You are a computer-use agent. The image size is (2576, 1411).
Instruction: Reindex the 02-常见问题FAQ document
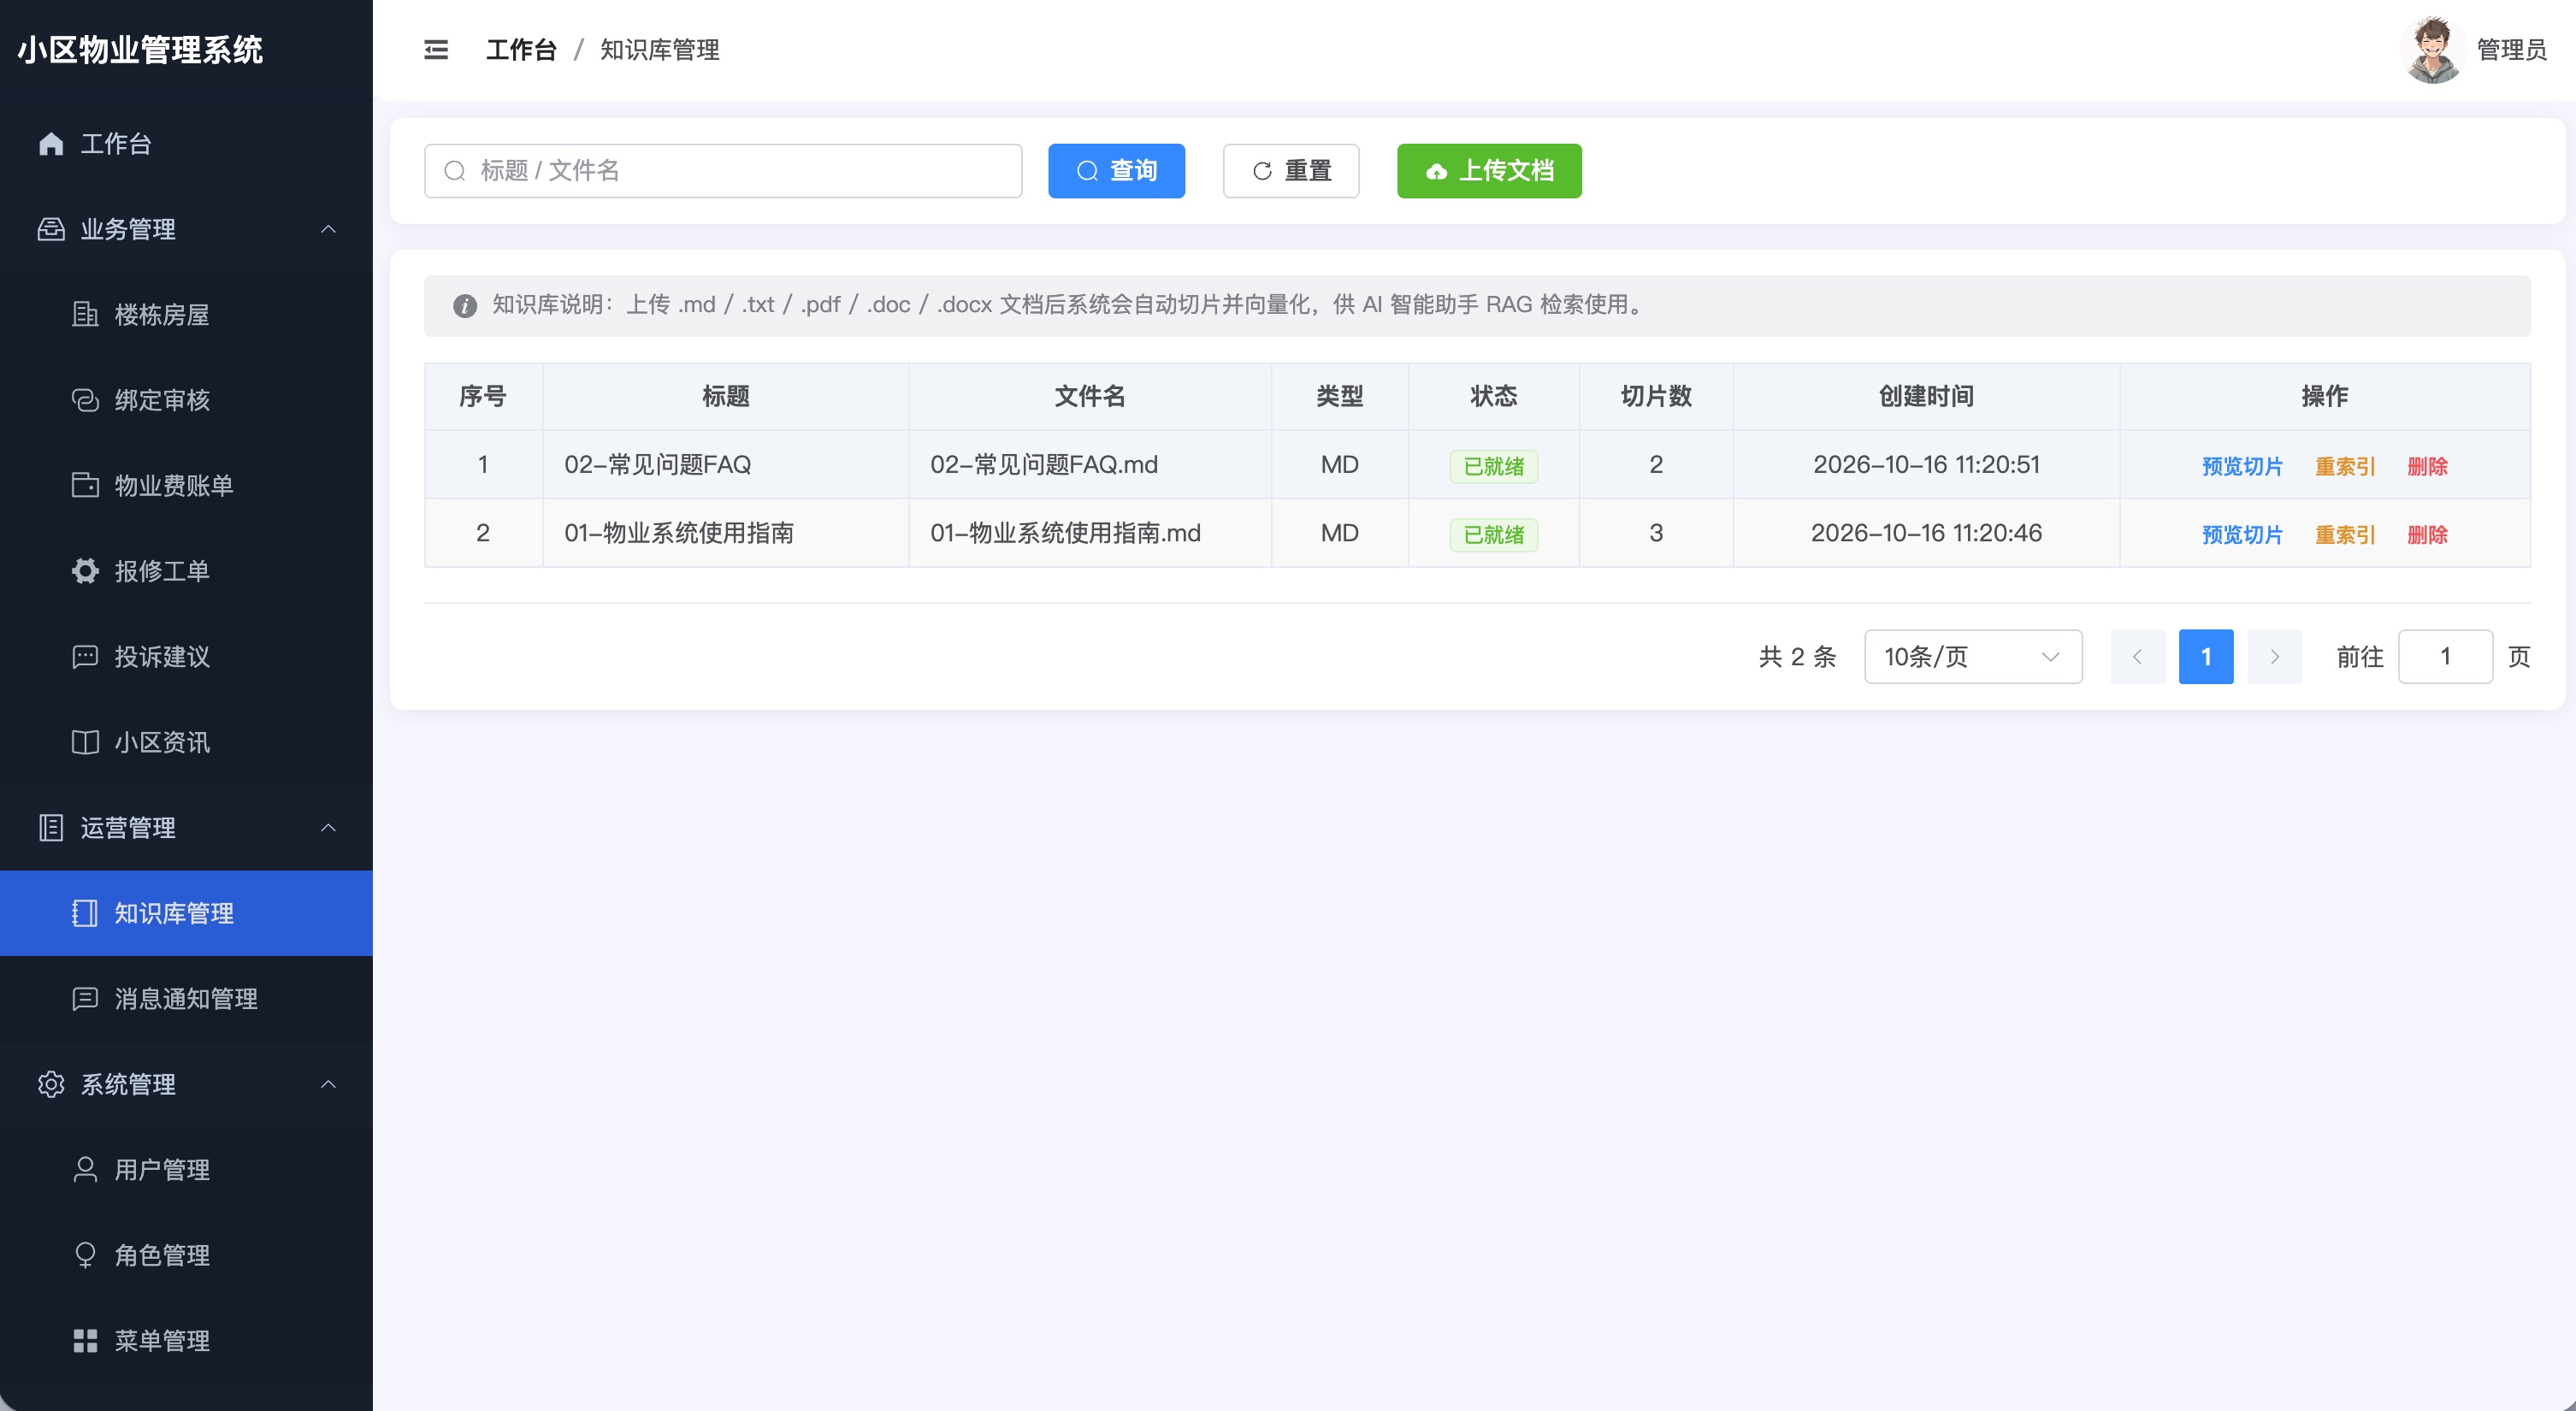[2344, 466]
